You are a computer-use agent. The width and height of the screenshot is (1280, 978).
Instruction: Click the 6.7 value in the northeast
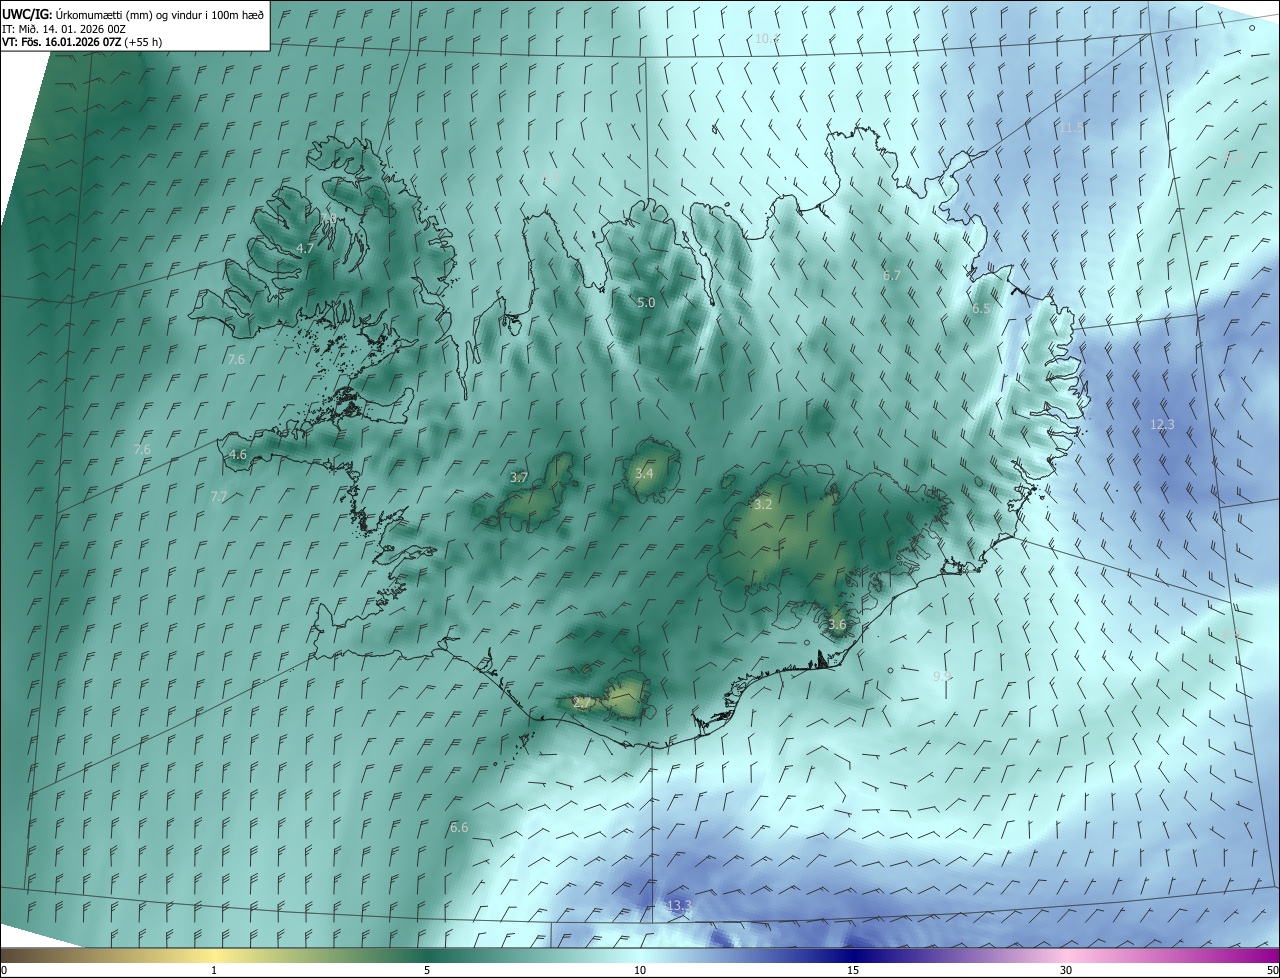(892, 275)
